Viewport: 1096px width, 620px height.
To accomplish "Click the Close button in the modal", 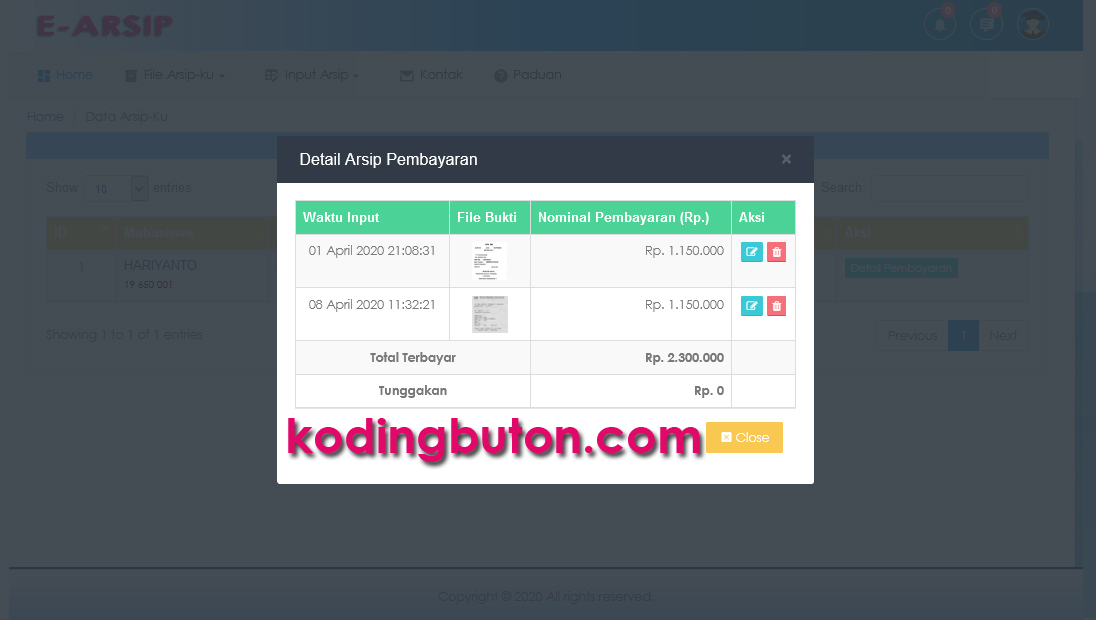I will [744, 437].
